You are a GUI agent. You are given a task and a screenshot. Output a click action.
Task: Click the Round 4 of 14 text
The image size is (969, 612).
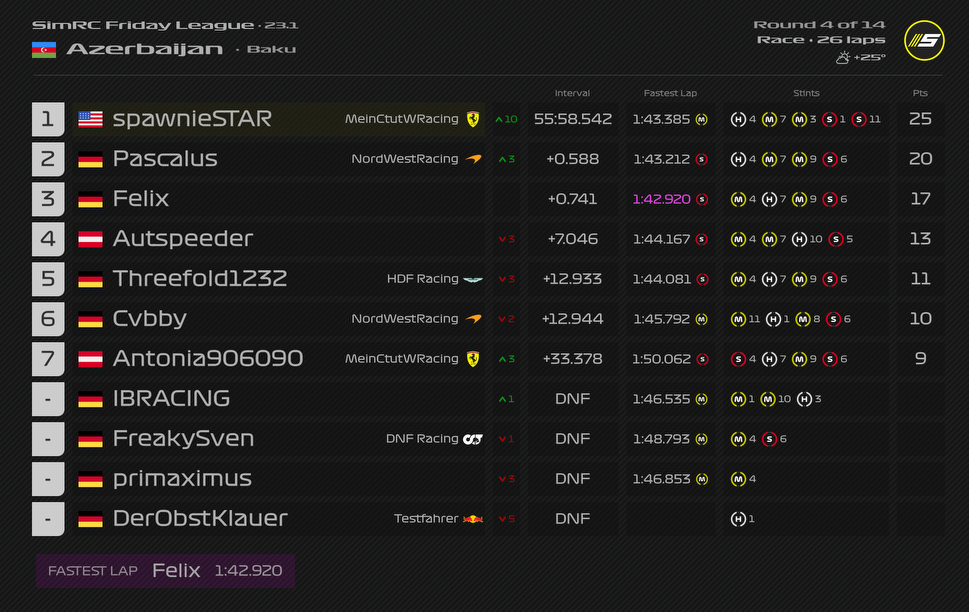(818, 24)
